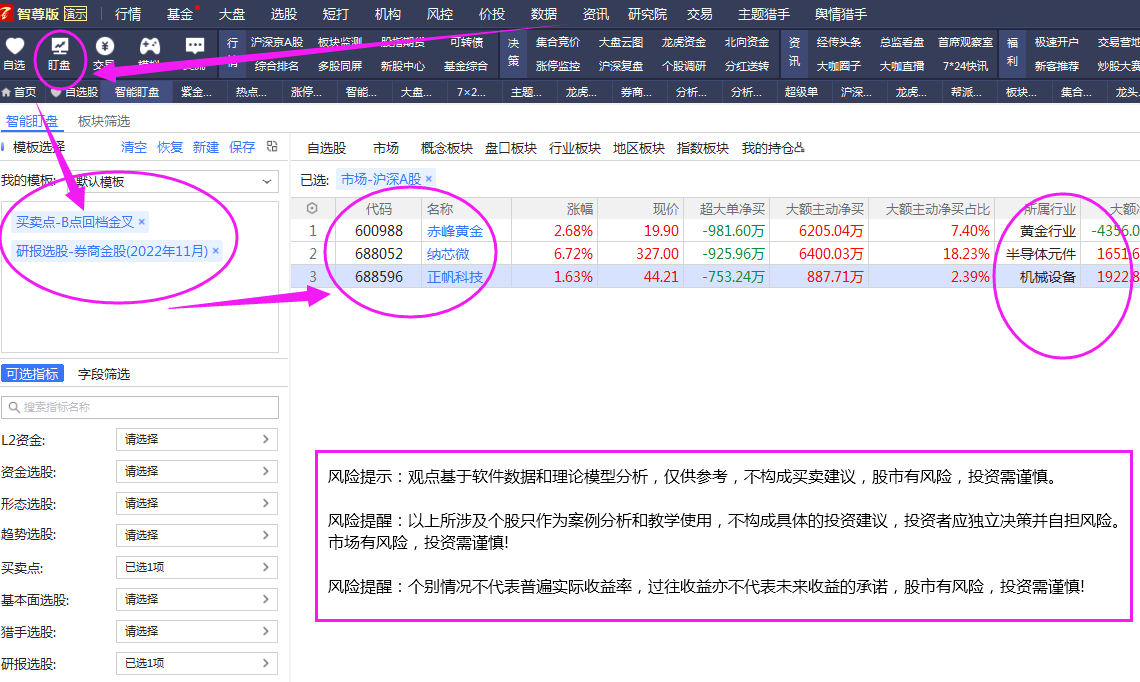Open 龙虎资金 in the toolbar
Screen dimensions: 1140x682
pyautogui.click(x=683, y=42)
